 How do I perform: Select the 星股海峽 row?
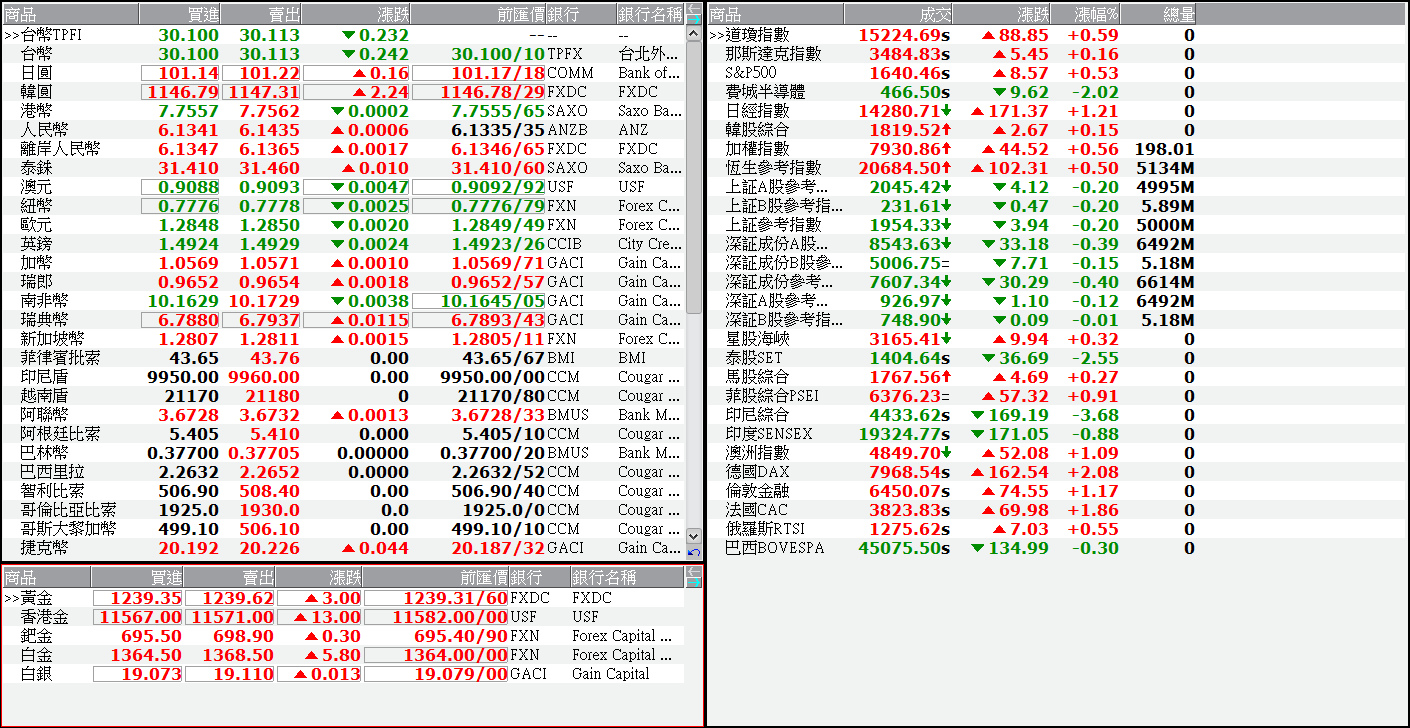tap(952, 339)
